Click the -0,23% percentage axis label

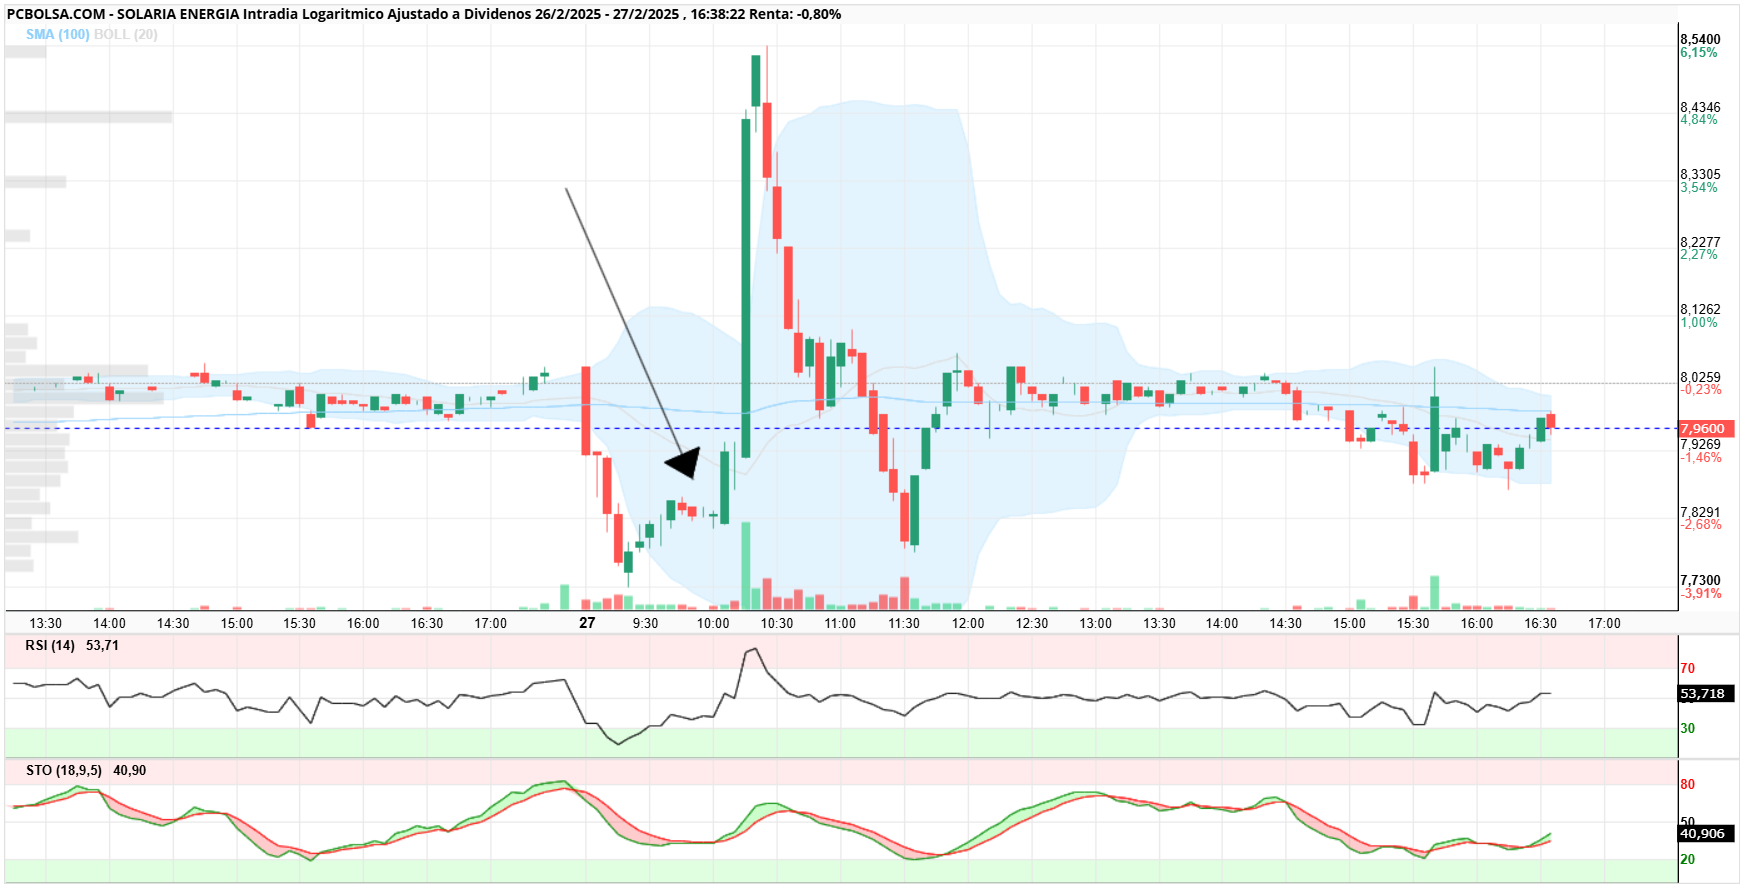pos(1701,389)
